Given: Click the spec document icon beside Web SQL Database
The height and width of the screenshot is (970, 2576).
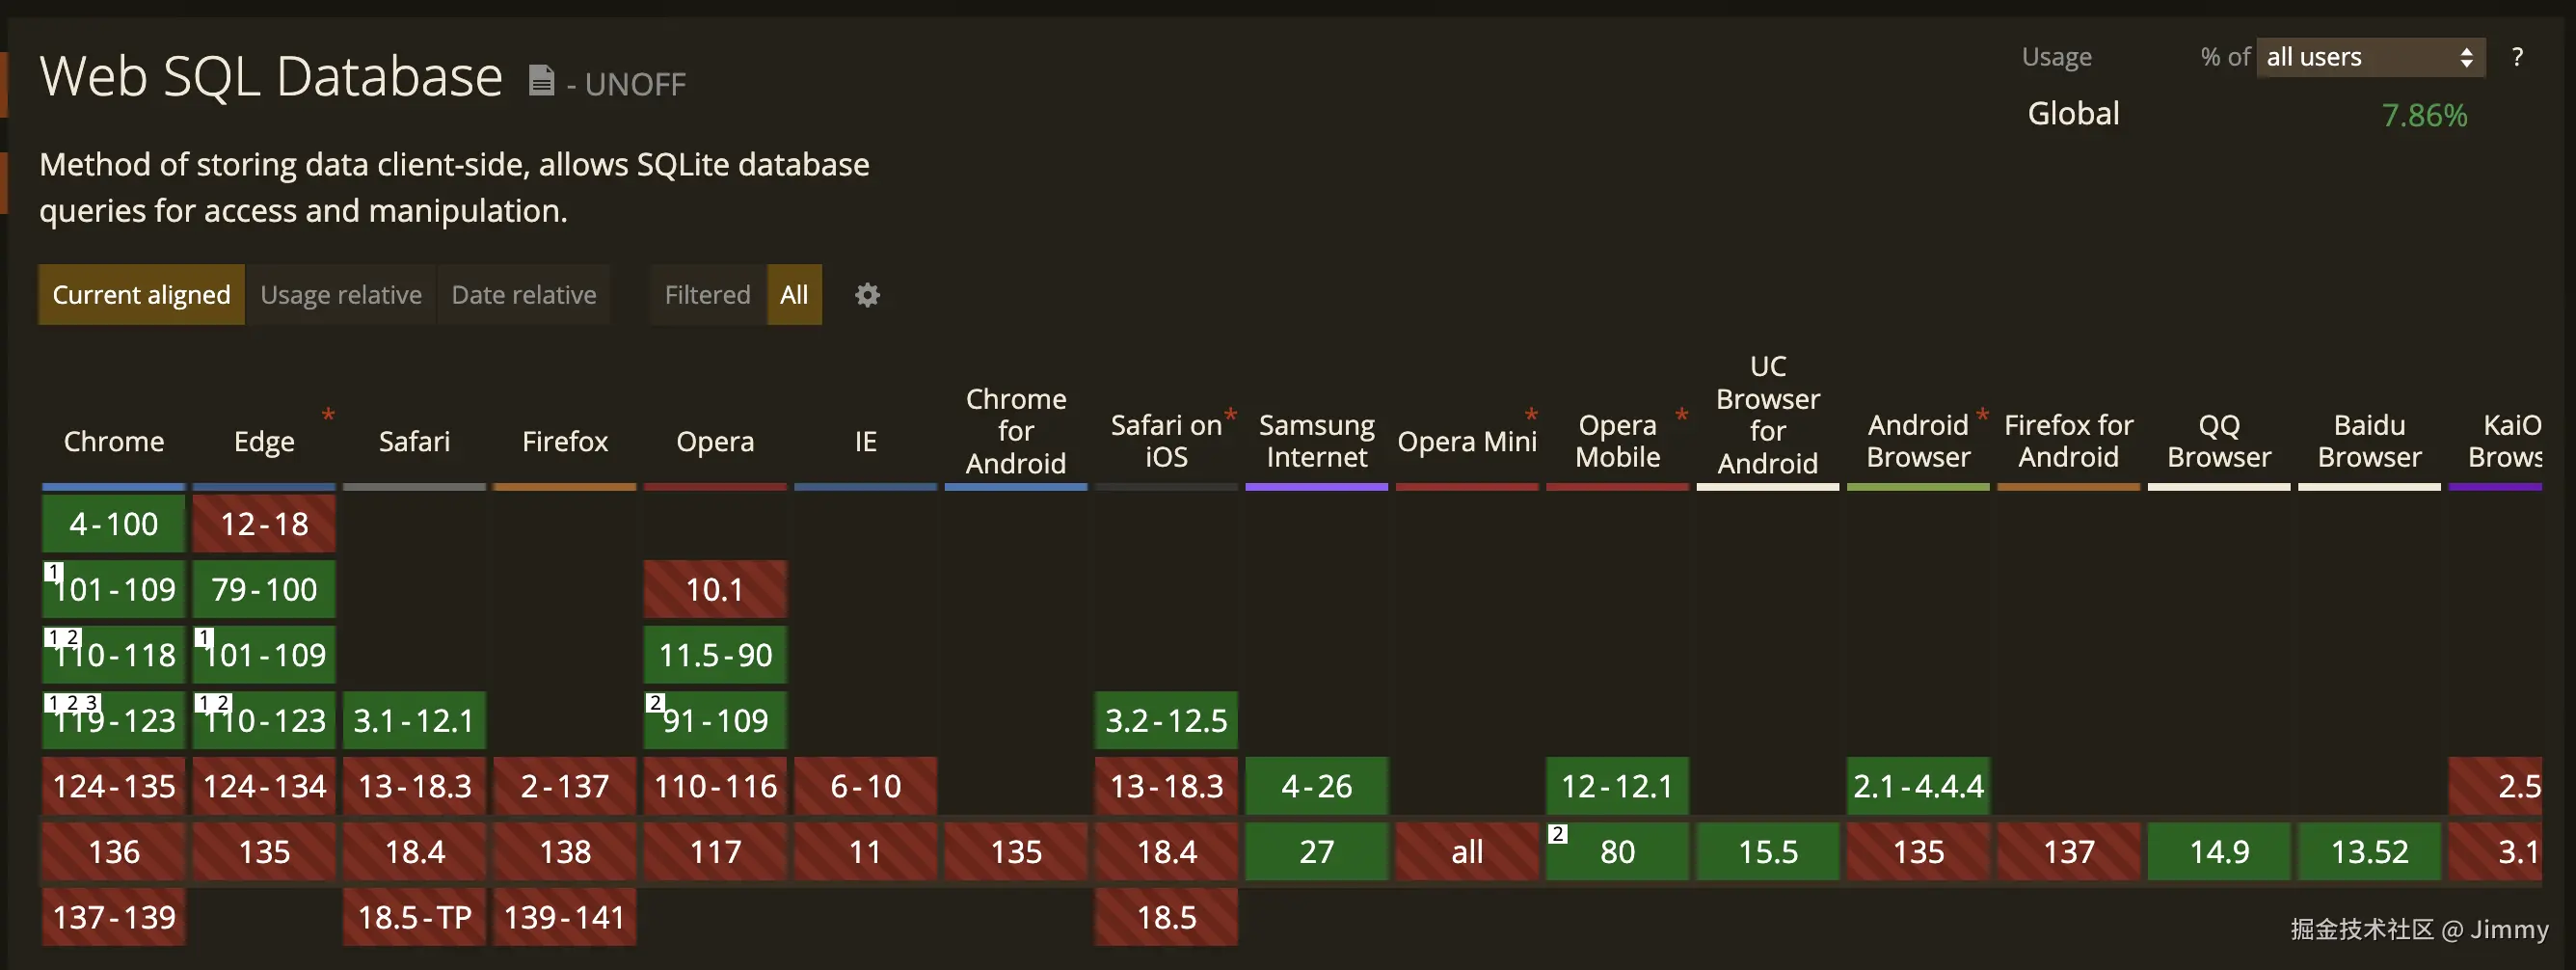Looking at the screenshot, I should (x=541, y=78).
